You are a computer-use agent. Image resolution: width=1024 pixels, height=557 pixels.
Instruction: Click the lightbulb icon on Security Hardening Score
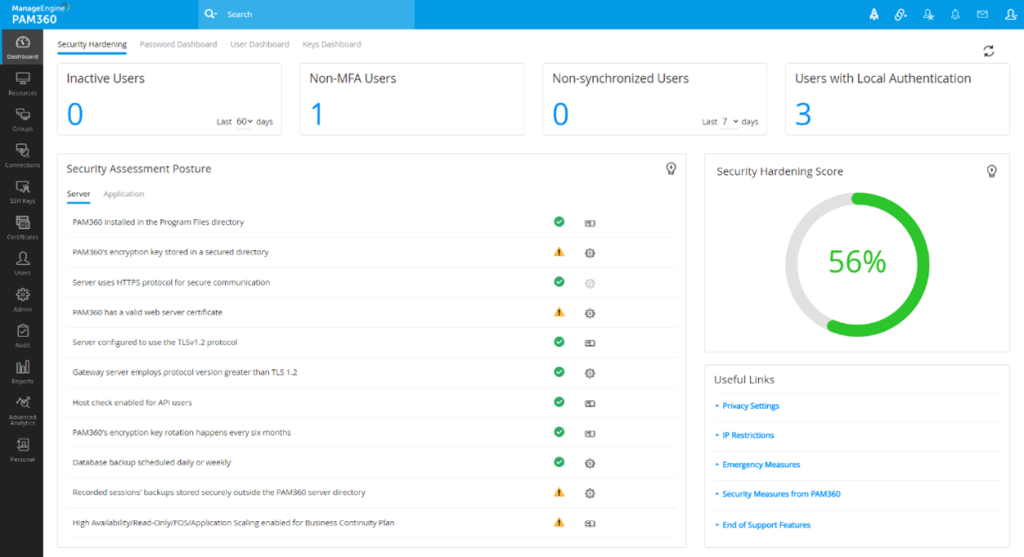point(991,171)
